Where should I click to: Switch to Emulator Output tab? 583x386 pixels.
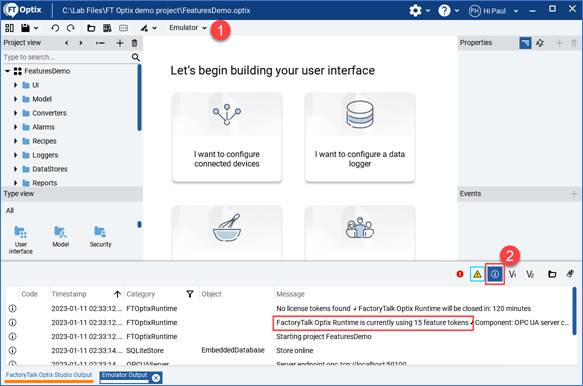pyautogui.click(x=125, y=376)
